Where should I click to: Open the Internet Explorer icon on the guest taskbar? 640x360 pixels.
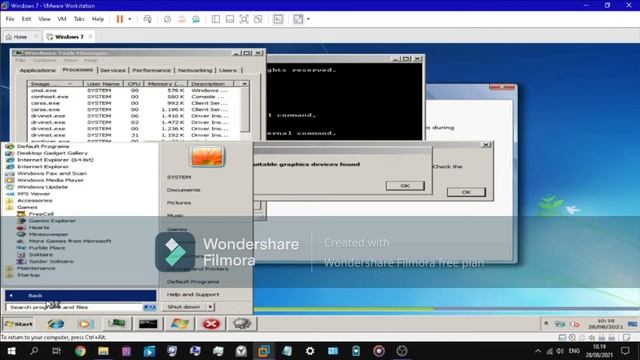[56, 324]
